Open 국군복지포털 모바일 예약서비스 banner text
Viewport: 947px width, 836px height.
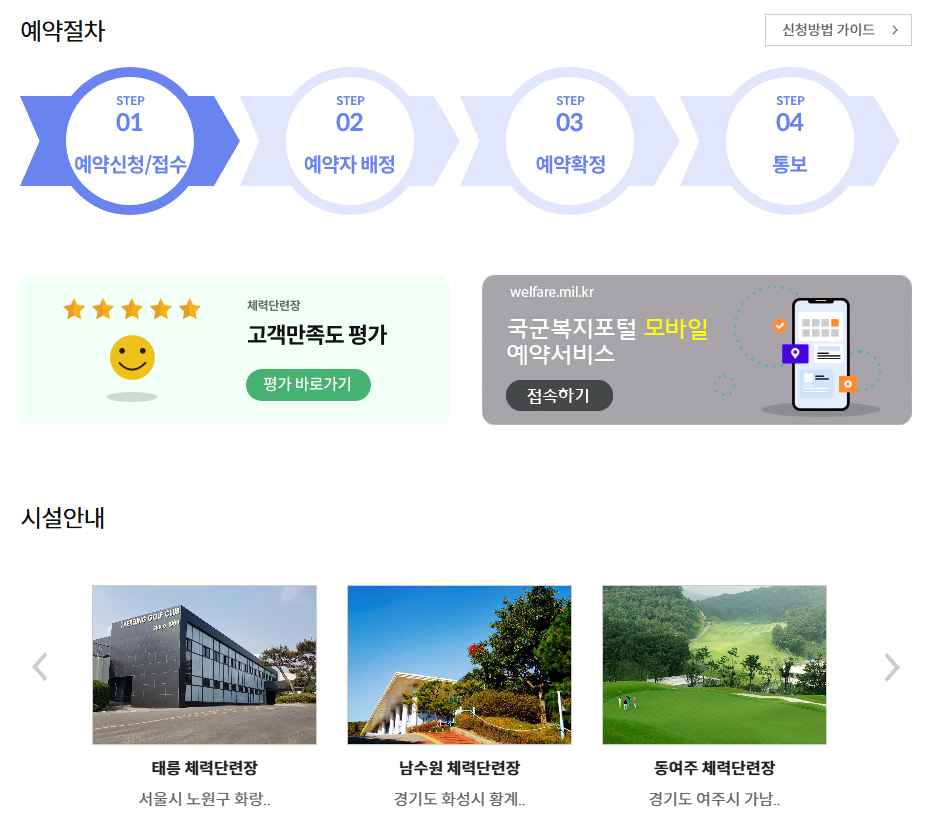(x=607, y=341)
